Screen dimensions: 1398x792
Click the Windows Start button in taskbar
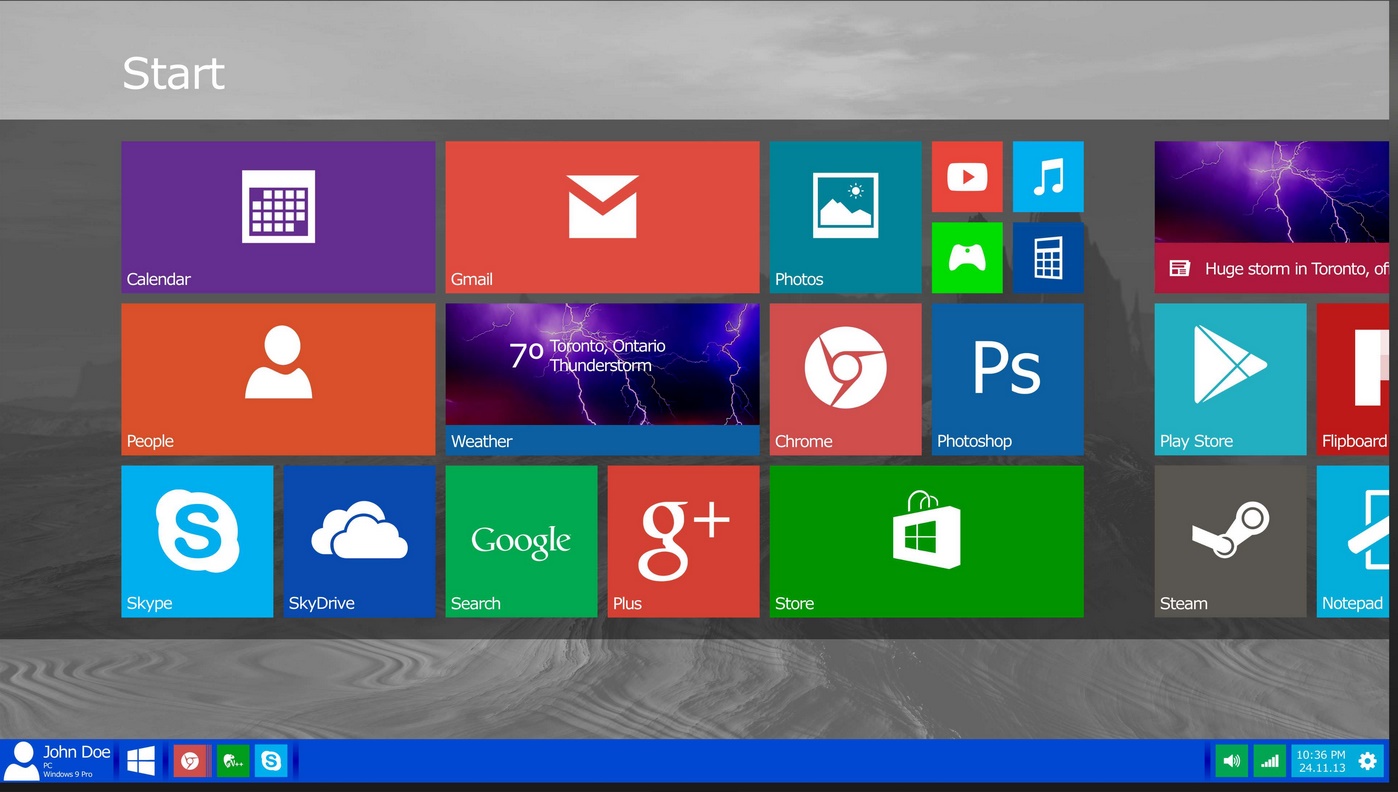point(141,762)
